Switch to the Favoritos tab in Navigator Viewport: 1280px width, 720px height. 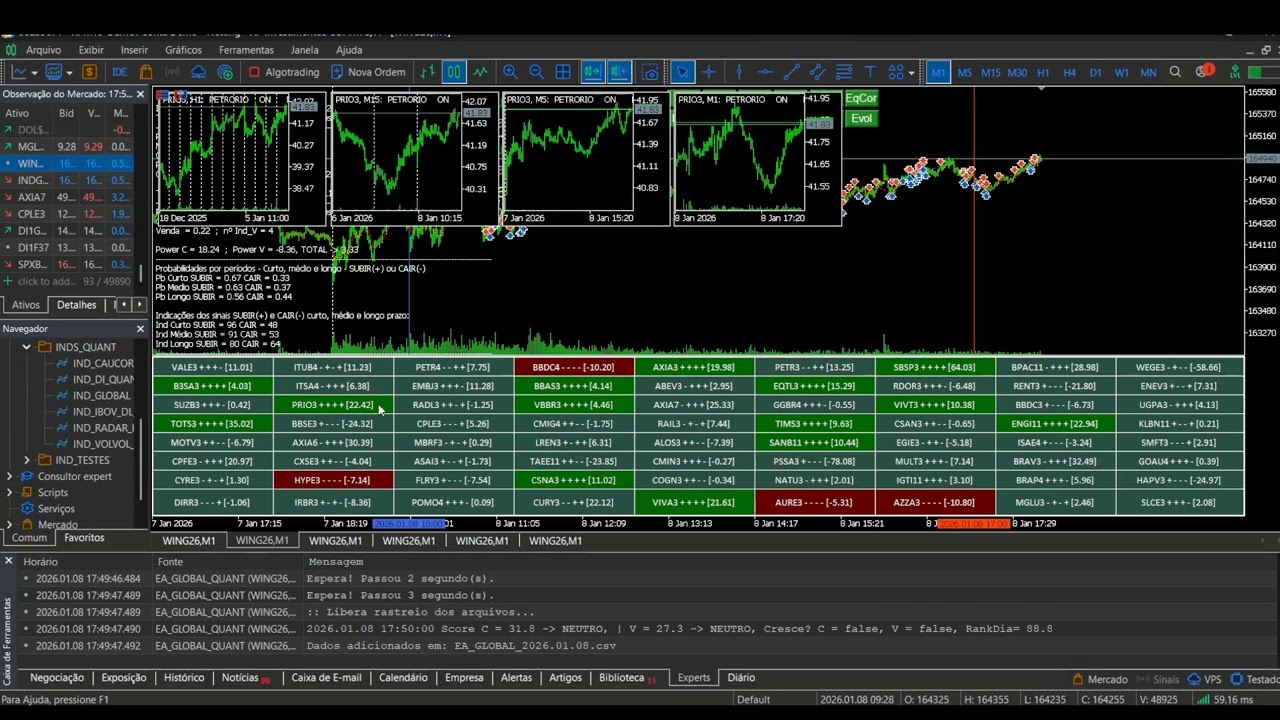click(84, 538)
